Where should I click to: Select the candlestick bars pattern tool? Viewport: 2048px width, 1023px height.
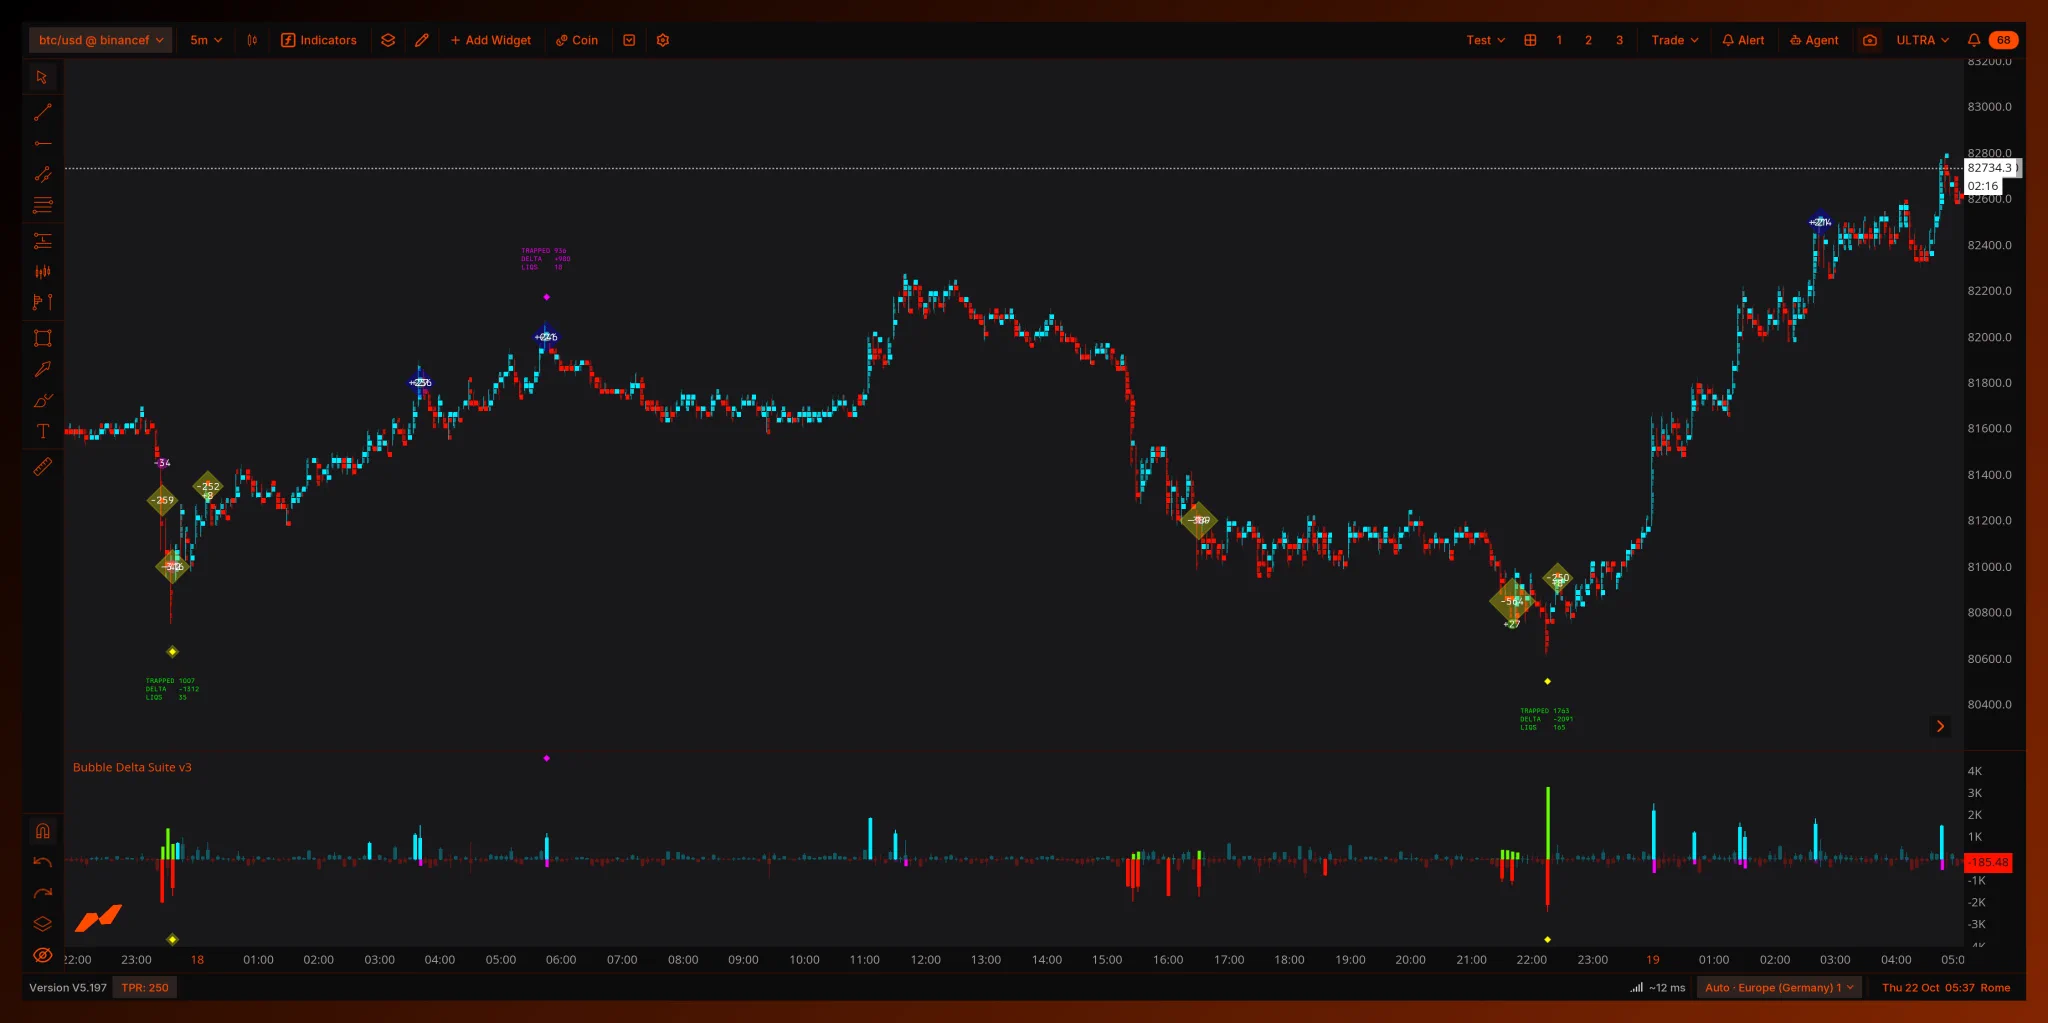tap(42, 271)
